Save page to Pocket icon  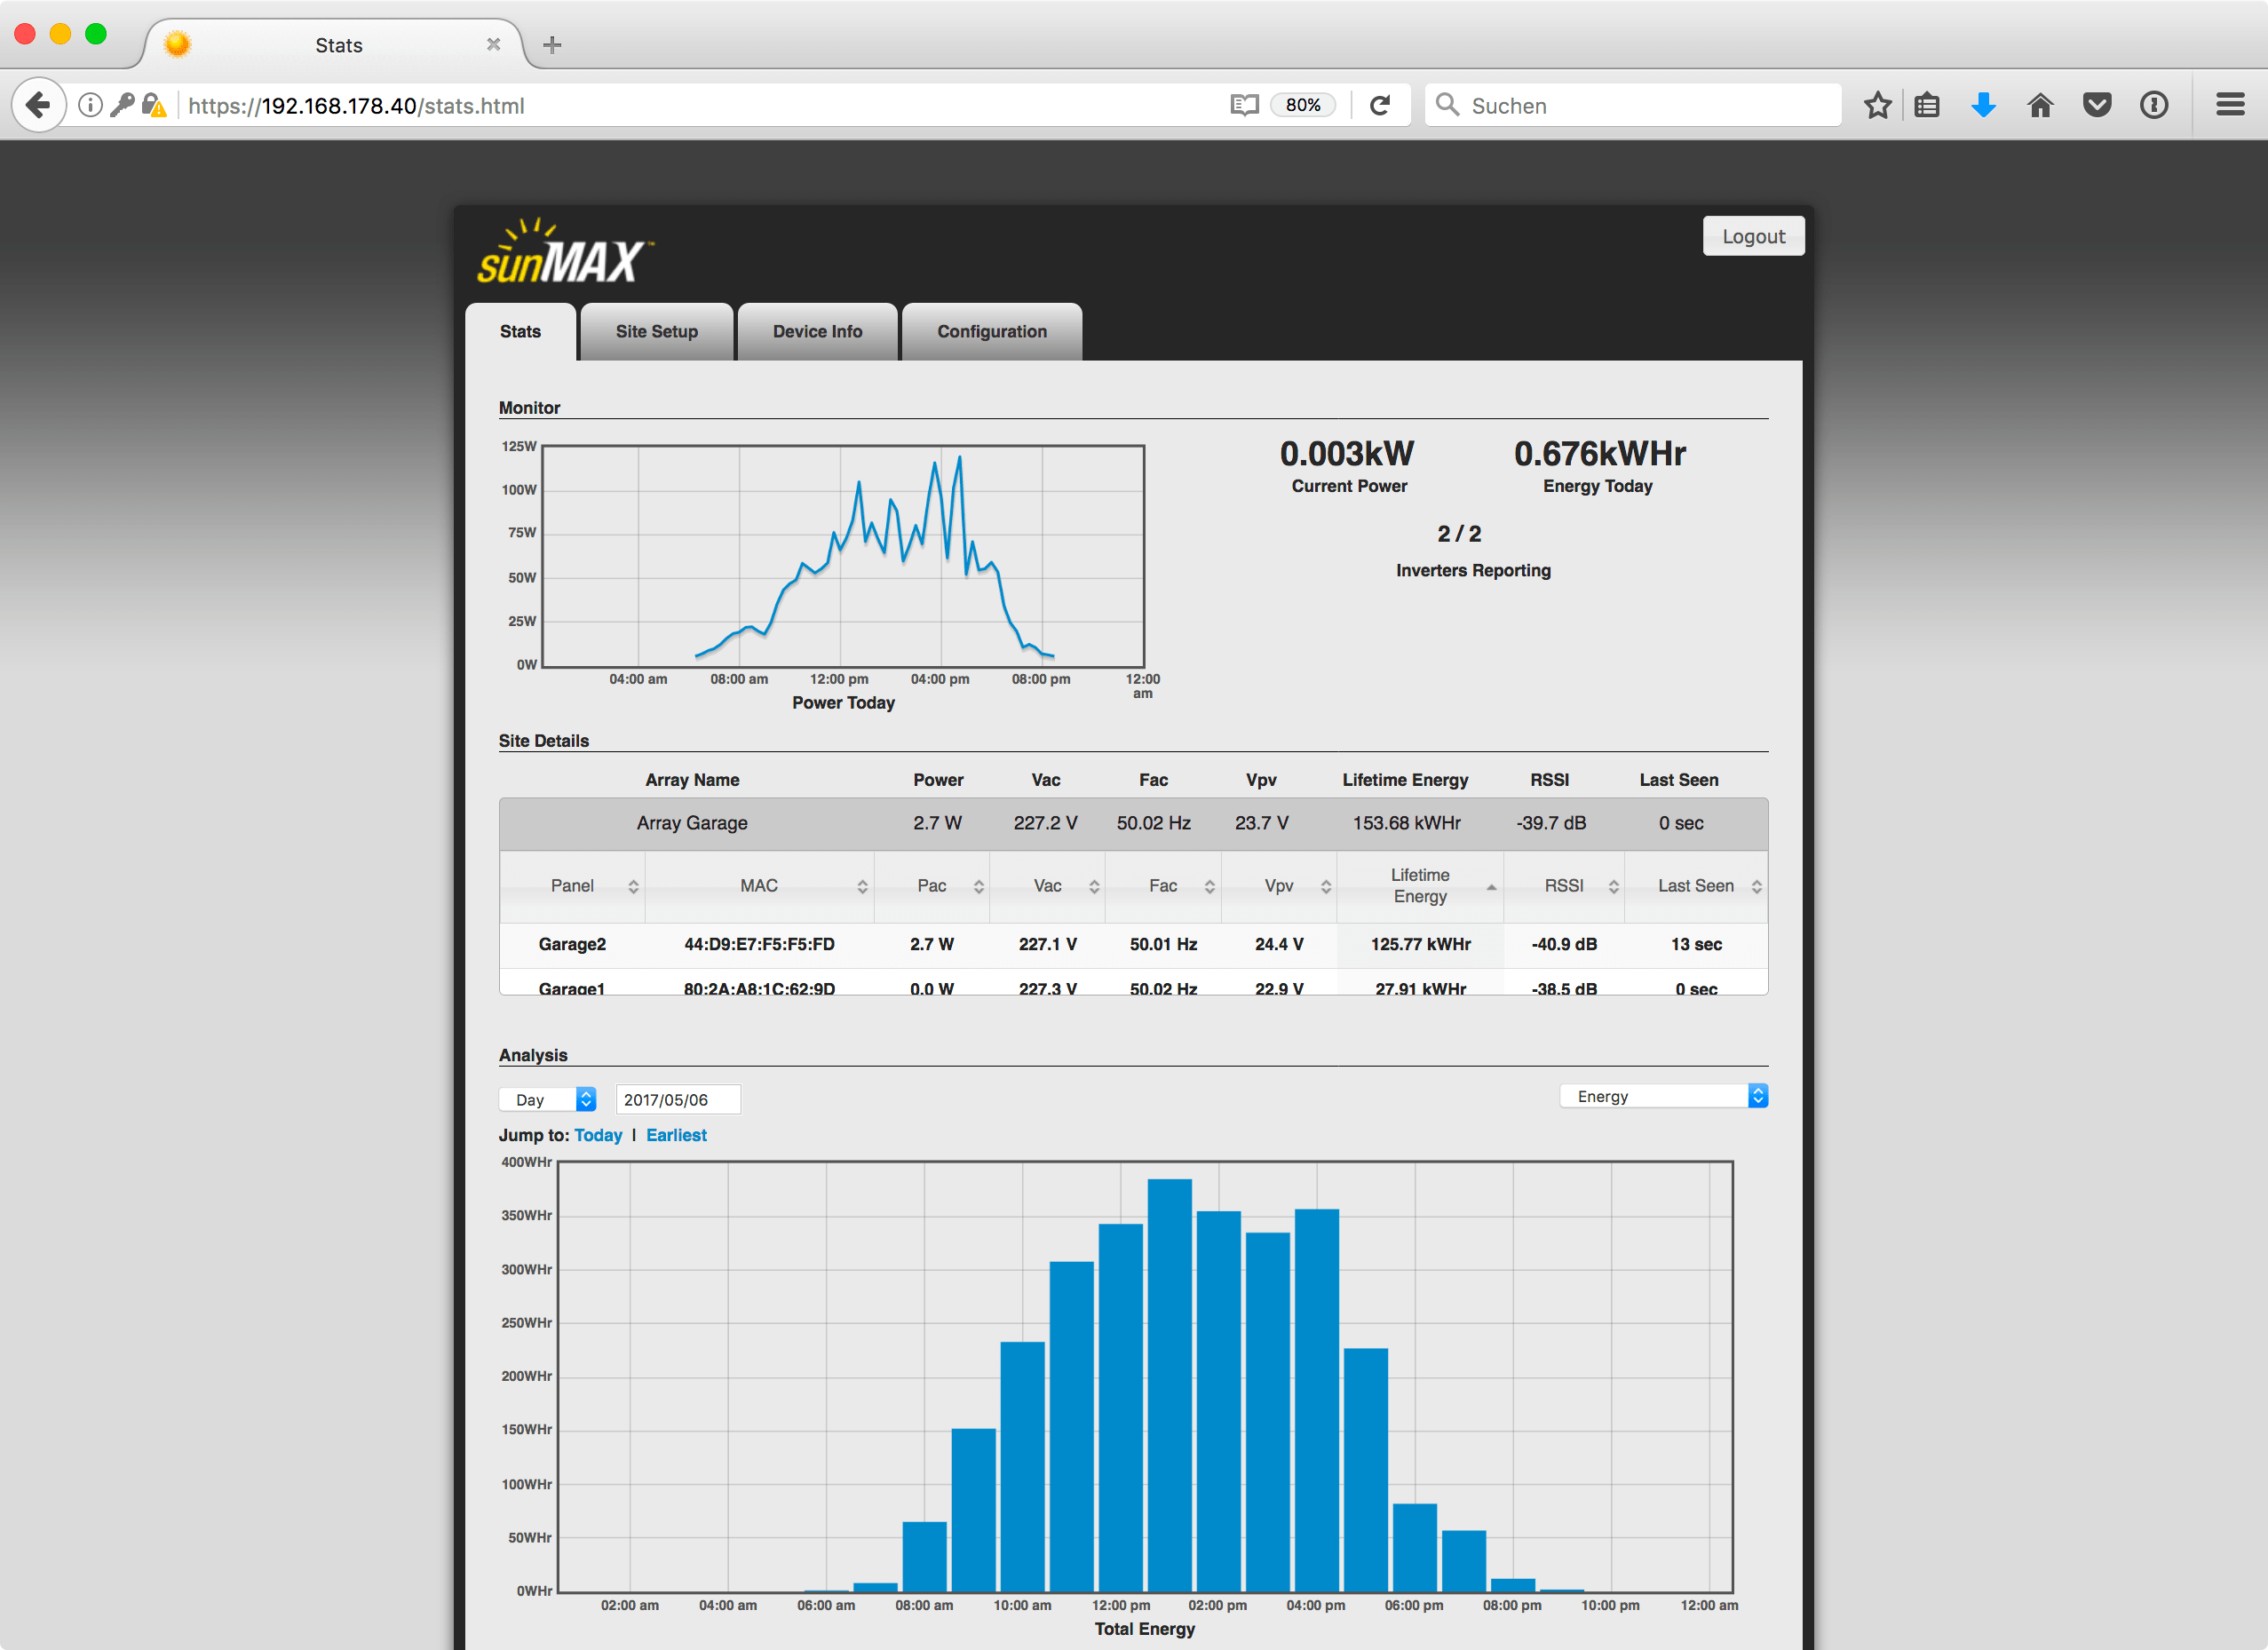2097,105
